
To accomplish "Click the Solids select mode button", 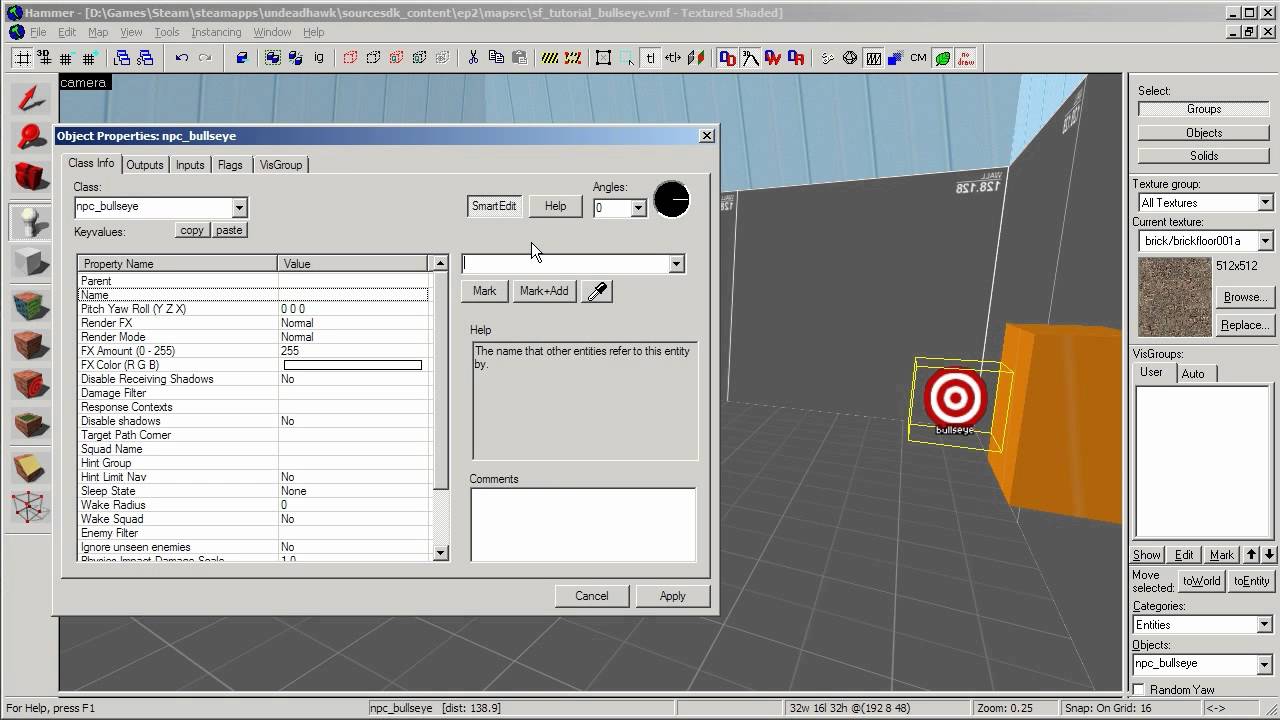I will click(x=1204, y=156).
